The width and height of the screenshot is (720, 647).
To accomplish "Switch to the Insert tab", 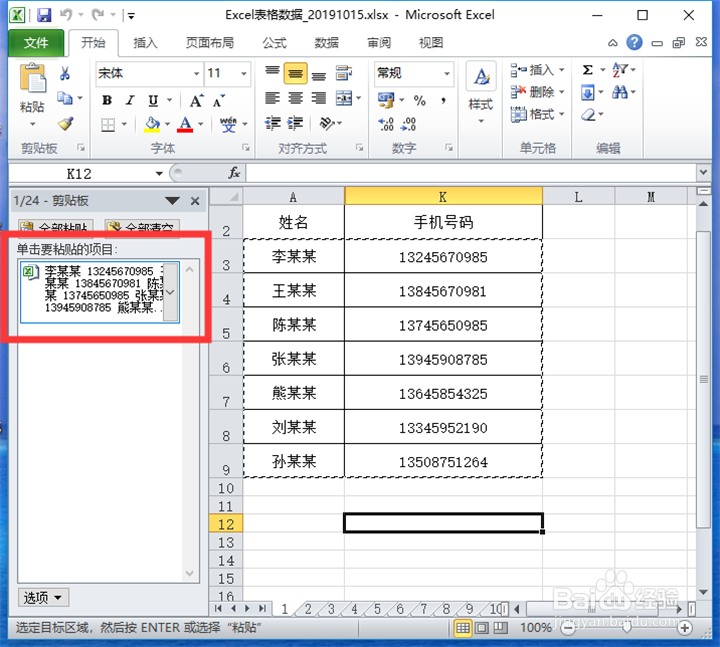I will (x=146, y=43).
